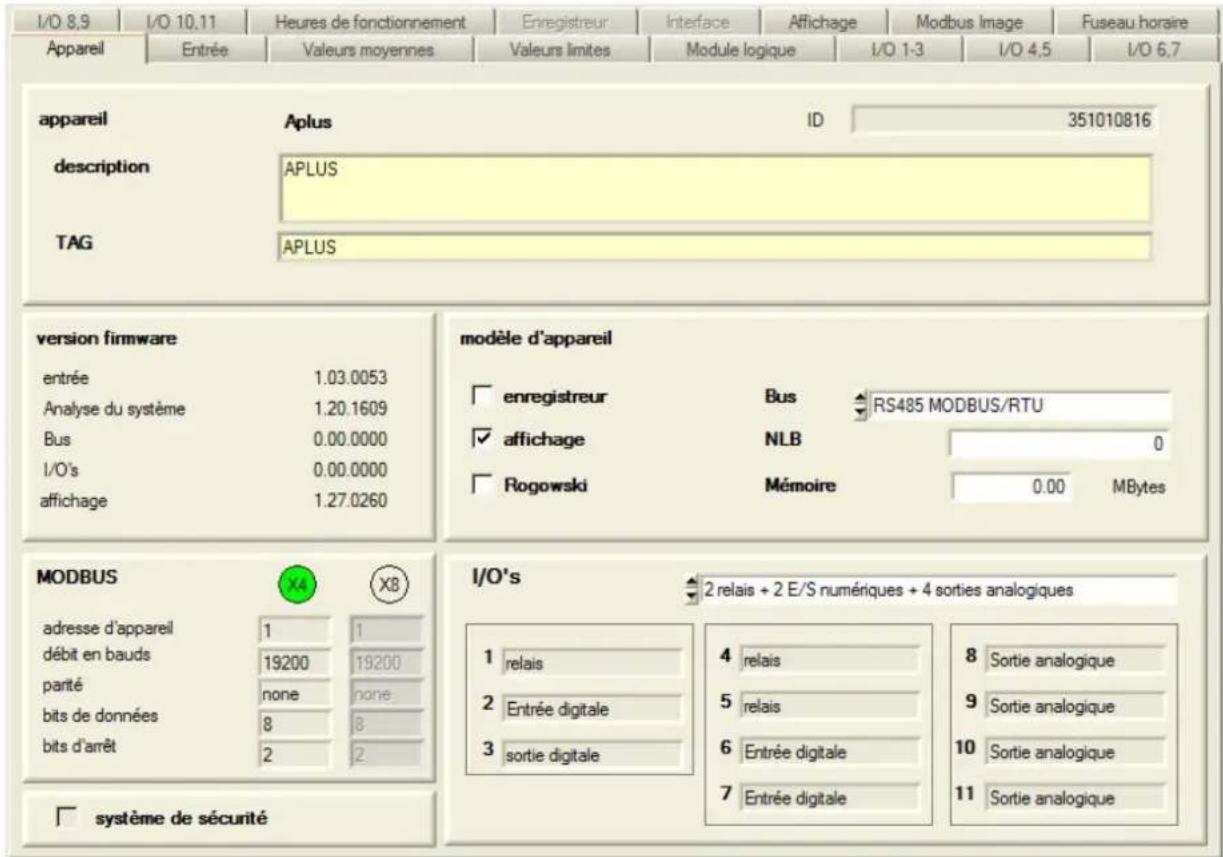Click entrée firmware version 1.03.0053
1223x857 pixels.
[348, 377]
